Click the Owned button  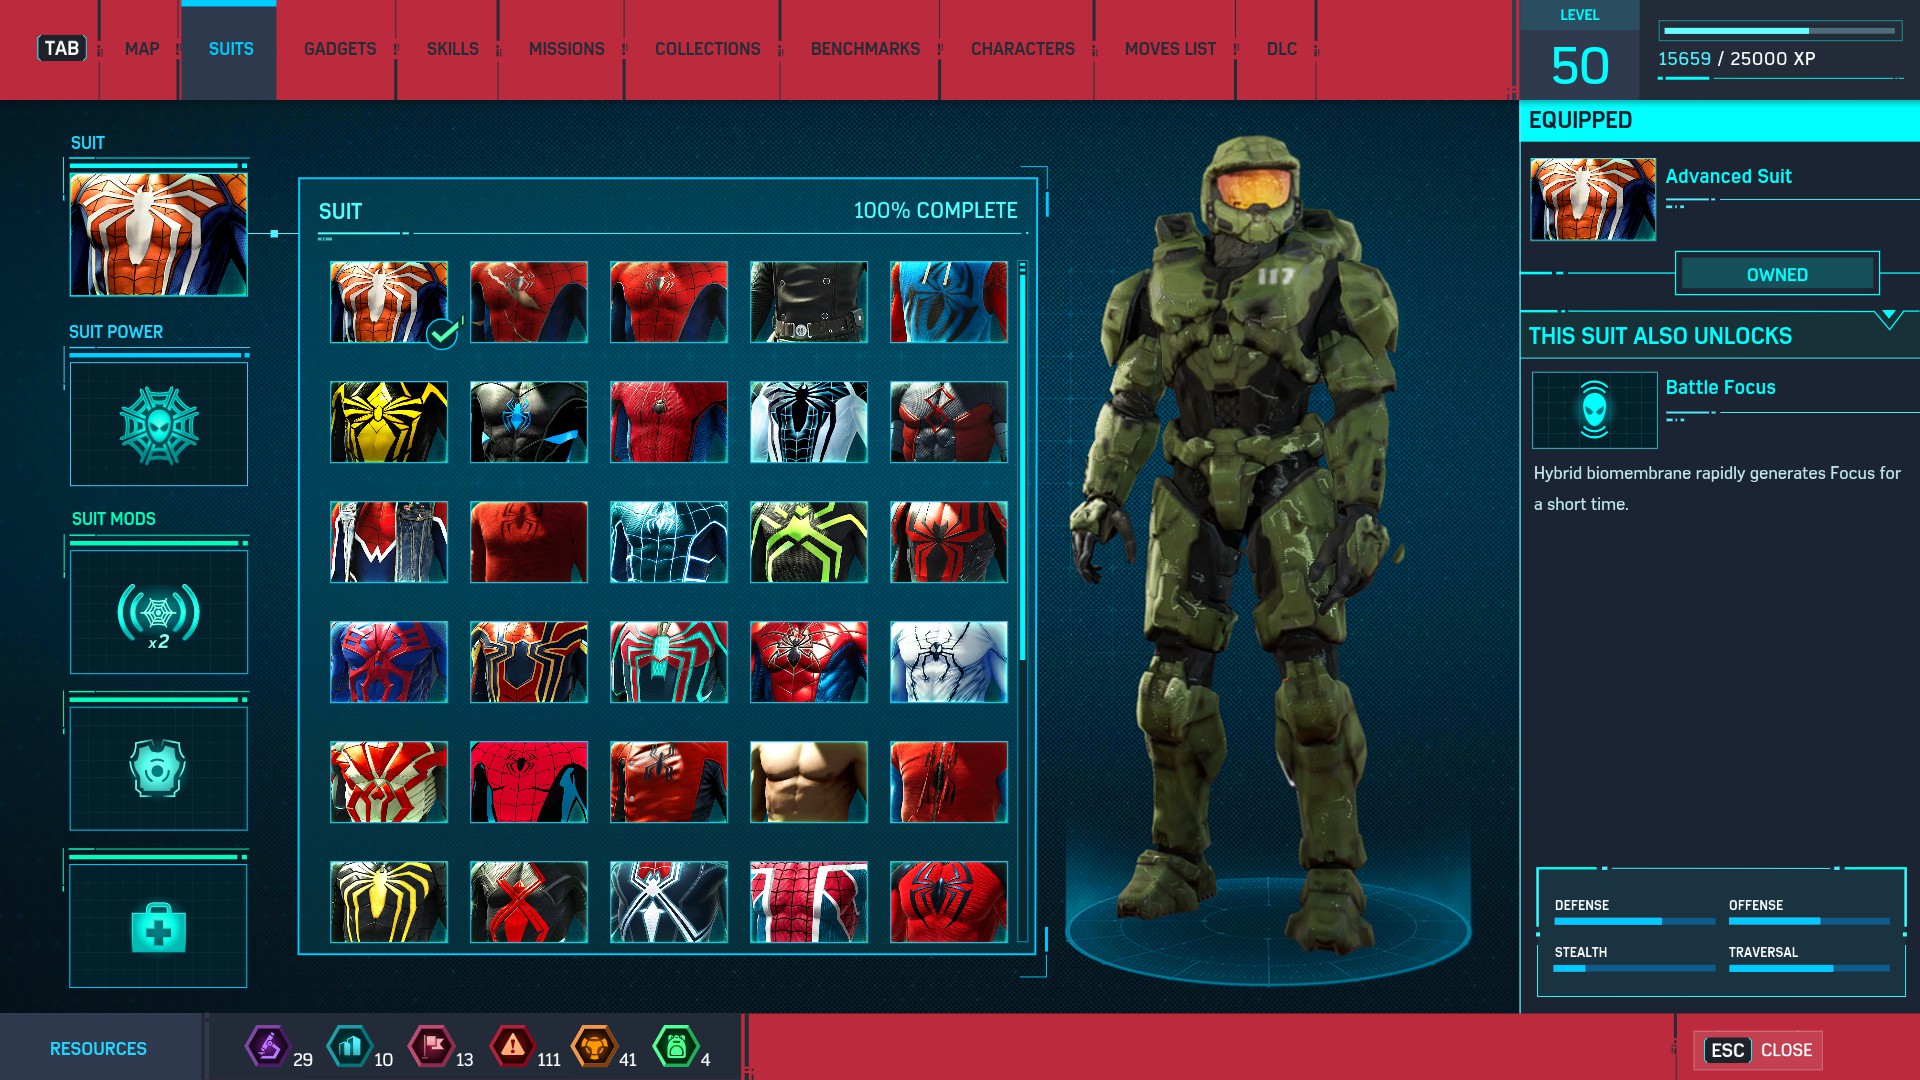(1777, 274)
